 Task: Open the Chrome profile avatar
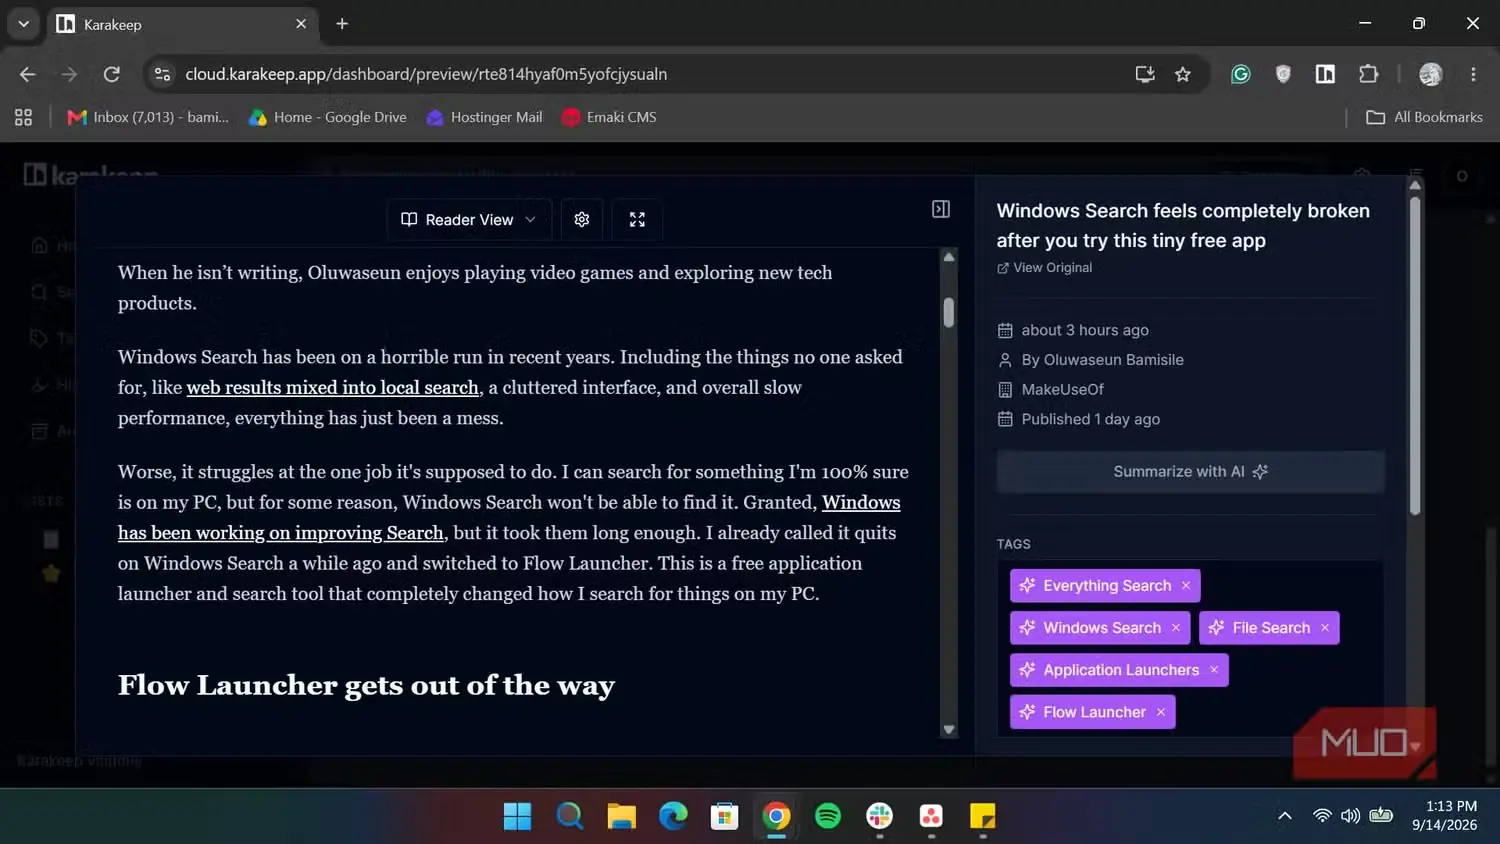(1431, 74)
